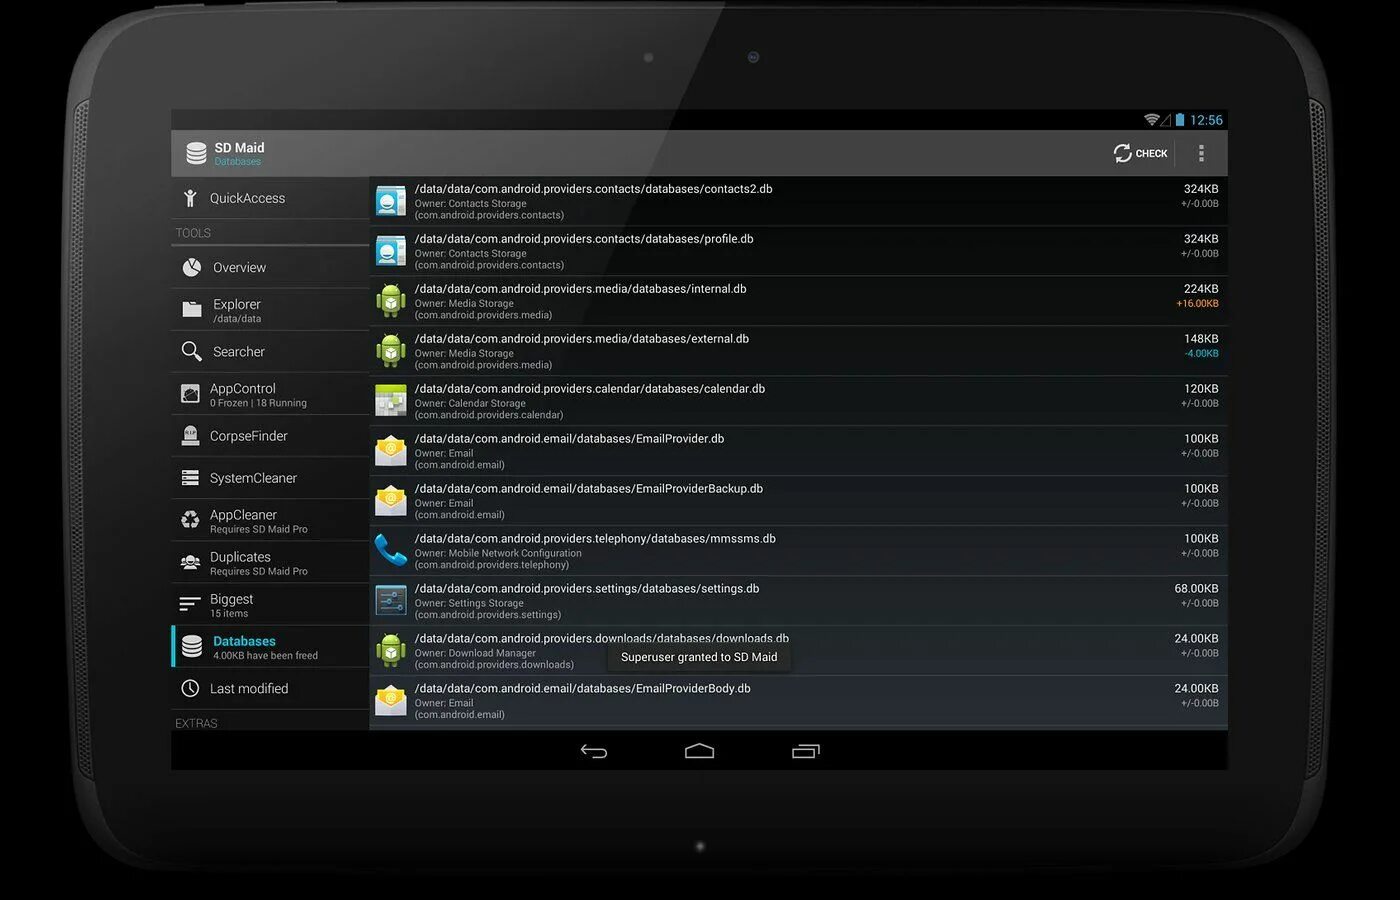Tap the Android icon for downloads.db
The image size is (1400, 900).
pos(391,651)
